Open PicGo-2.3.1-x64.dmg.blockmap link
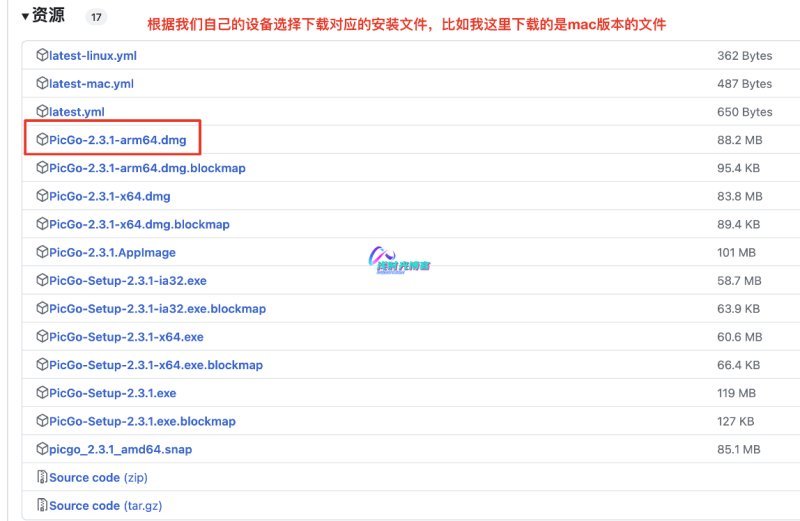 click(139, 225)
